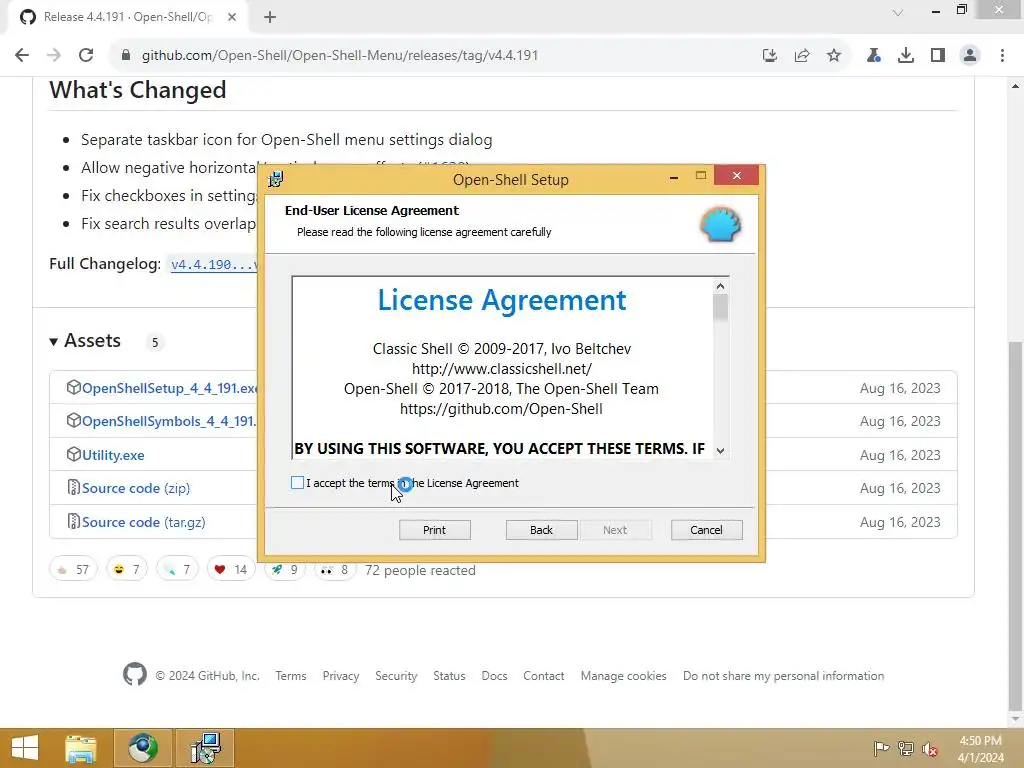Close the Release 4.4.191 tab
This screenshot has height=768, width=1024.
pos(232,17)
